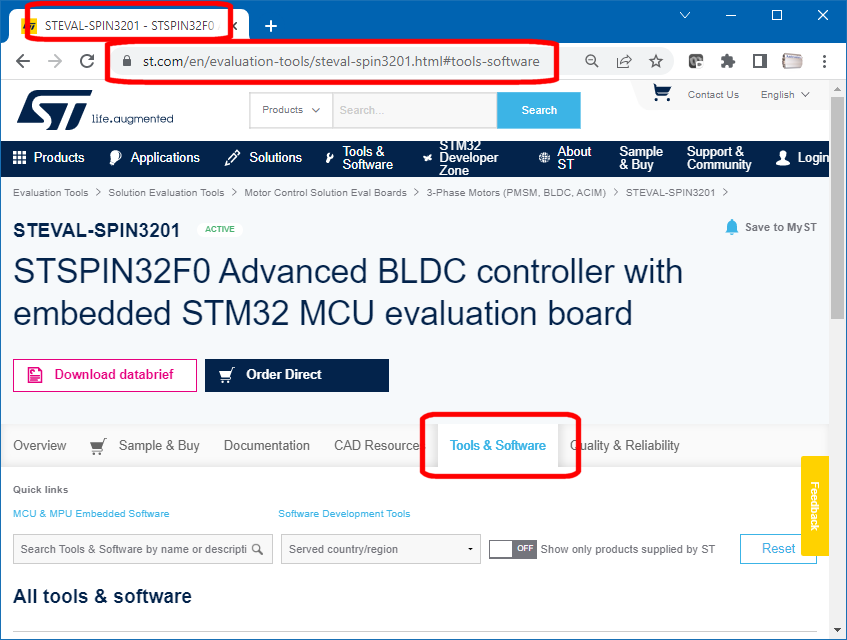Click the site Search text field
The image size is (847, 640).
(415, 110)
